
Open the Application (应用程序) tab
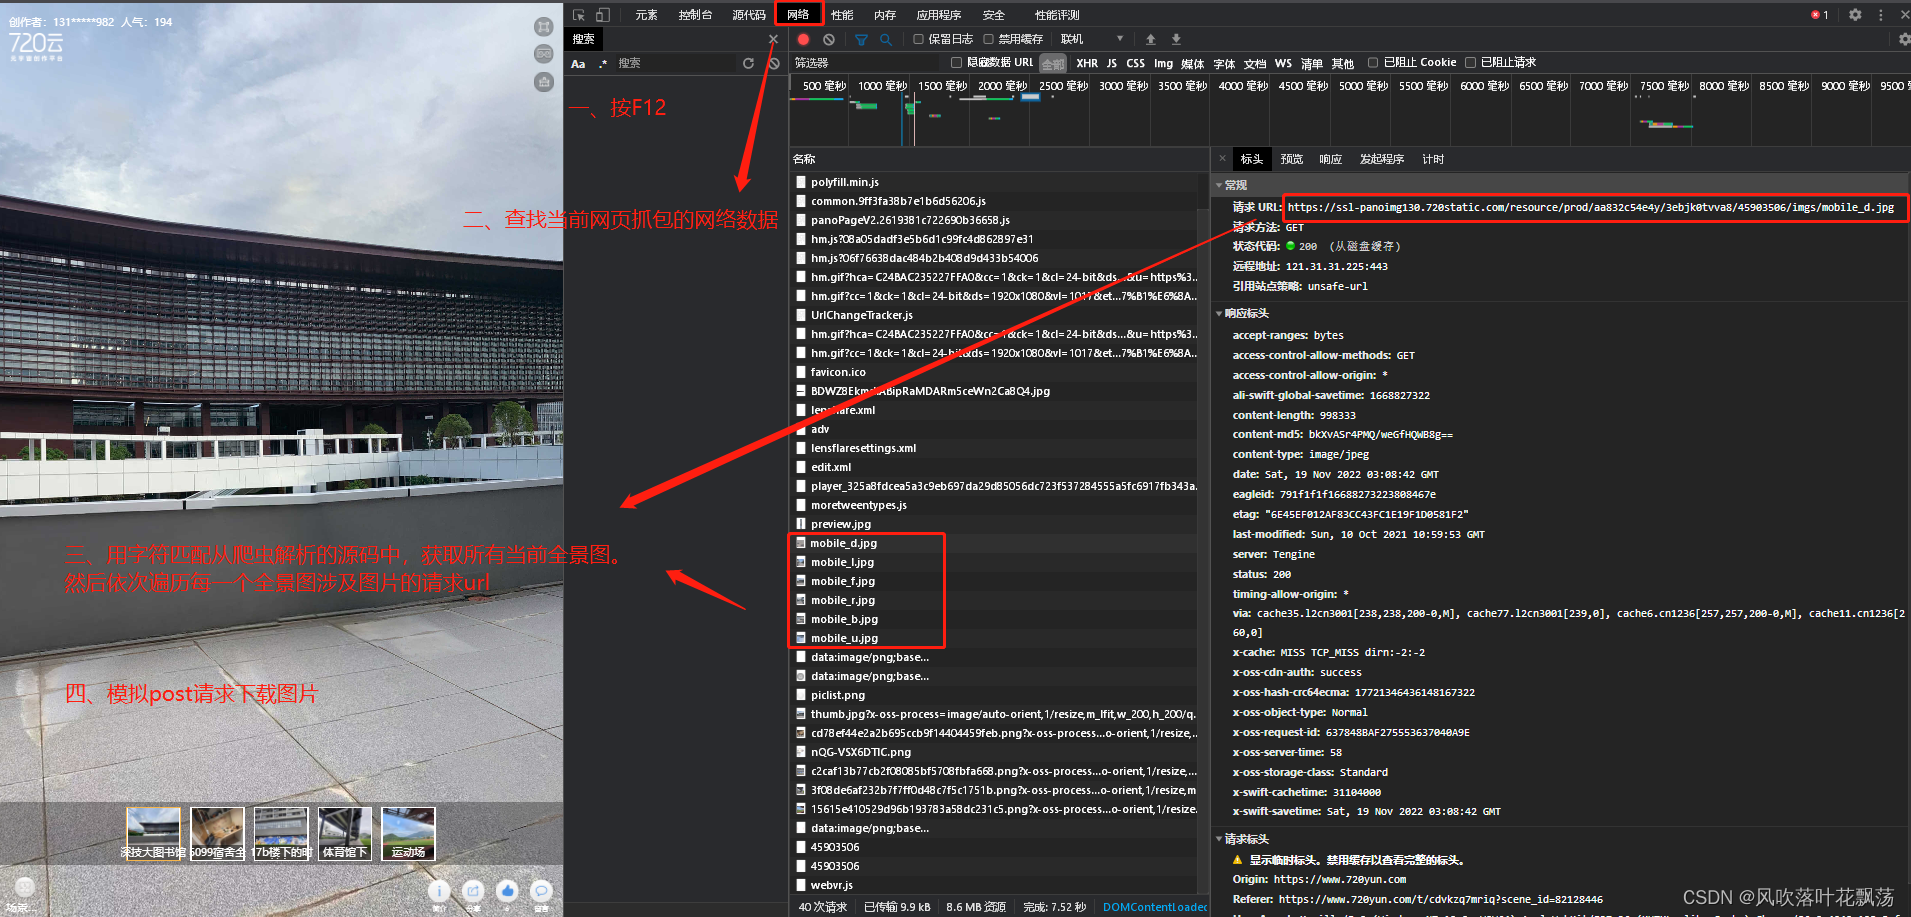(938, 15)
